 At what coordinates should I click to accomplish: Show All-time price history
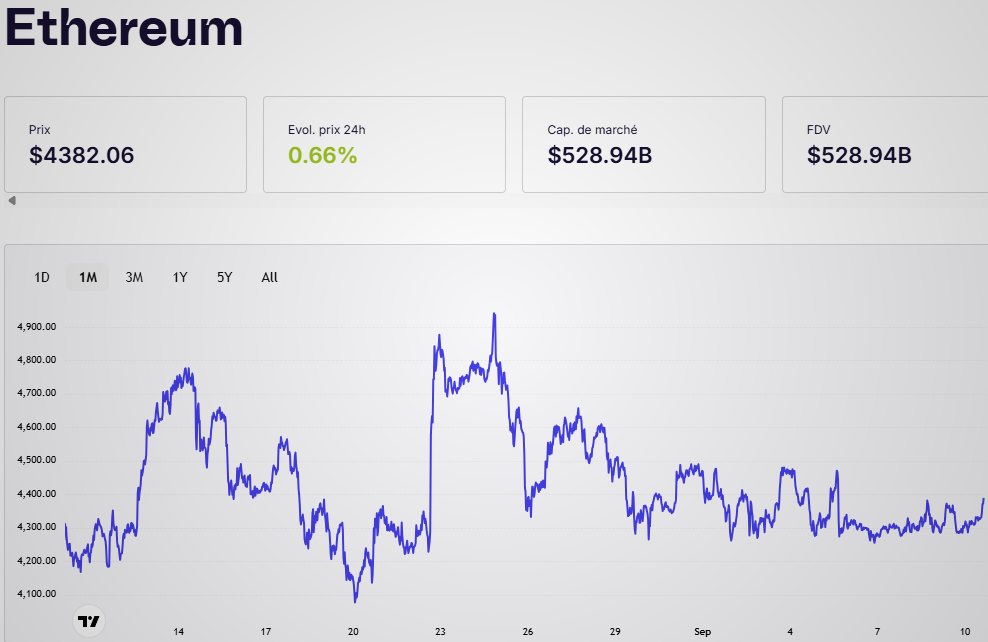[x=270, y=277]
